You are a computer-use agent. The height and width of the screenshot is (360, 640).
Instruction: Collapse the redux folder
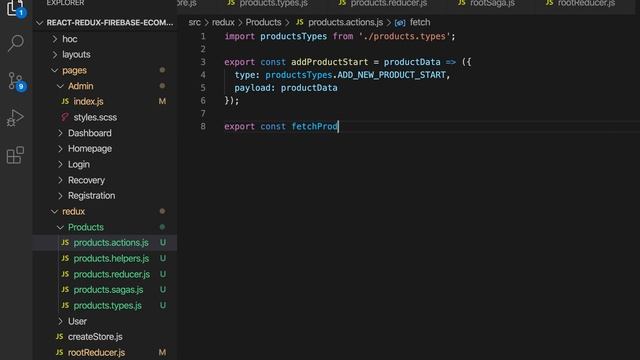tap(54, 211)
